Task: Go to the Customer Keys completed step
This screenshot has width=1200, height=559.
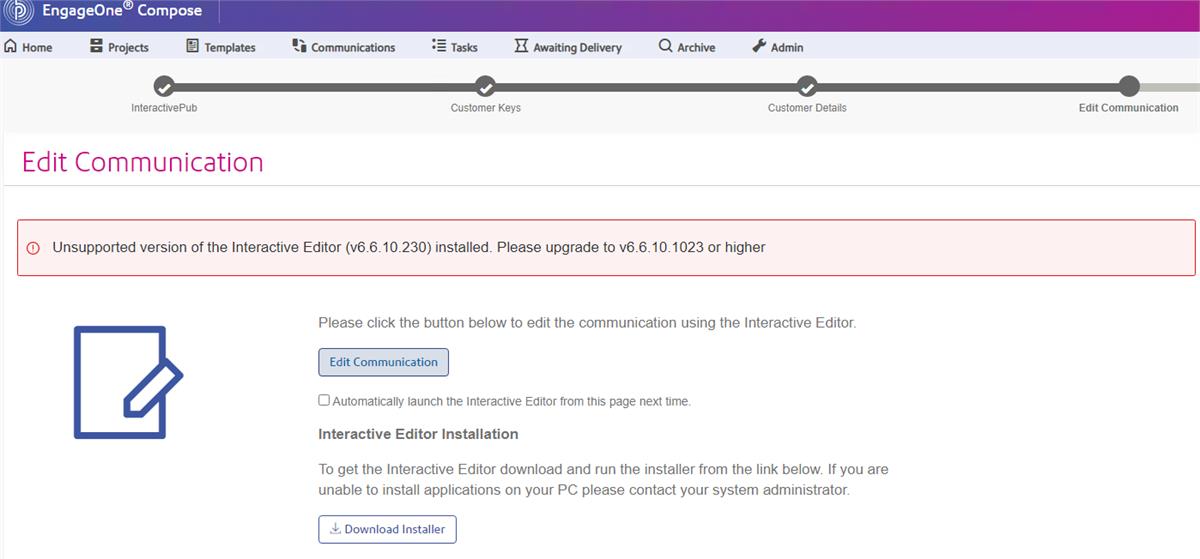Action: [485, 86]
